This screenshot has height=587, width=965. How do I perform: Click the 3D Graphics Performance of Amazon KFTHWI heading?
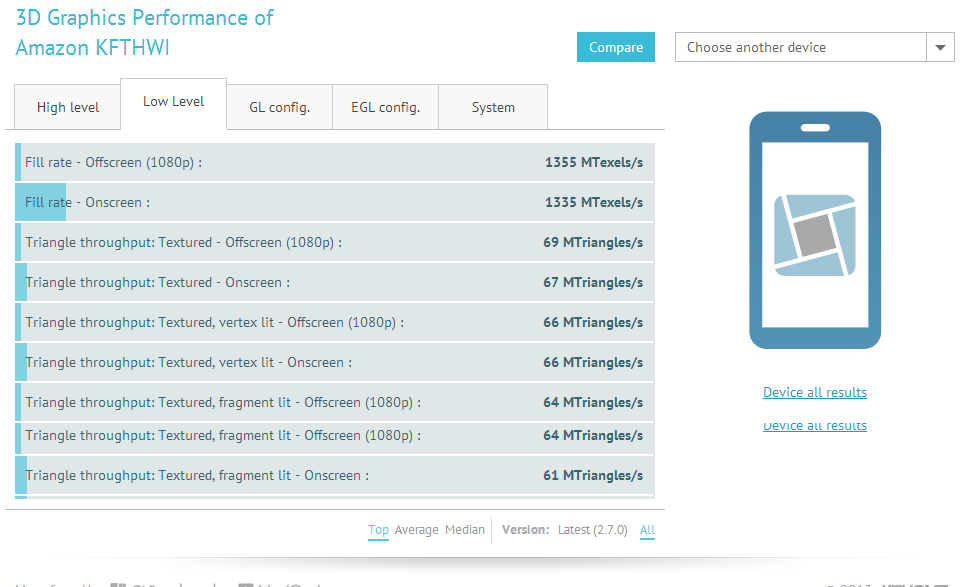coord(145,33)
